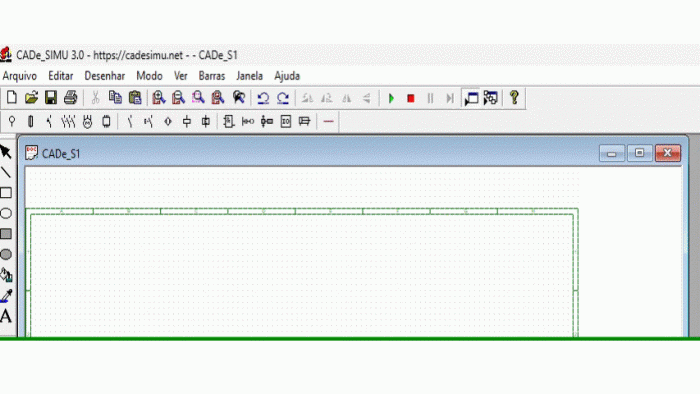
Task: Paste from clipboard with the paste icon
Action: click(135, 98)
